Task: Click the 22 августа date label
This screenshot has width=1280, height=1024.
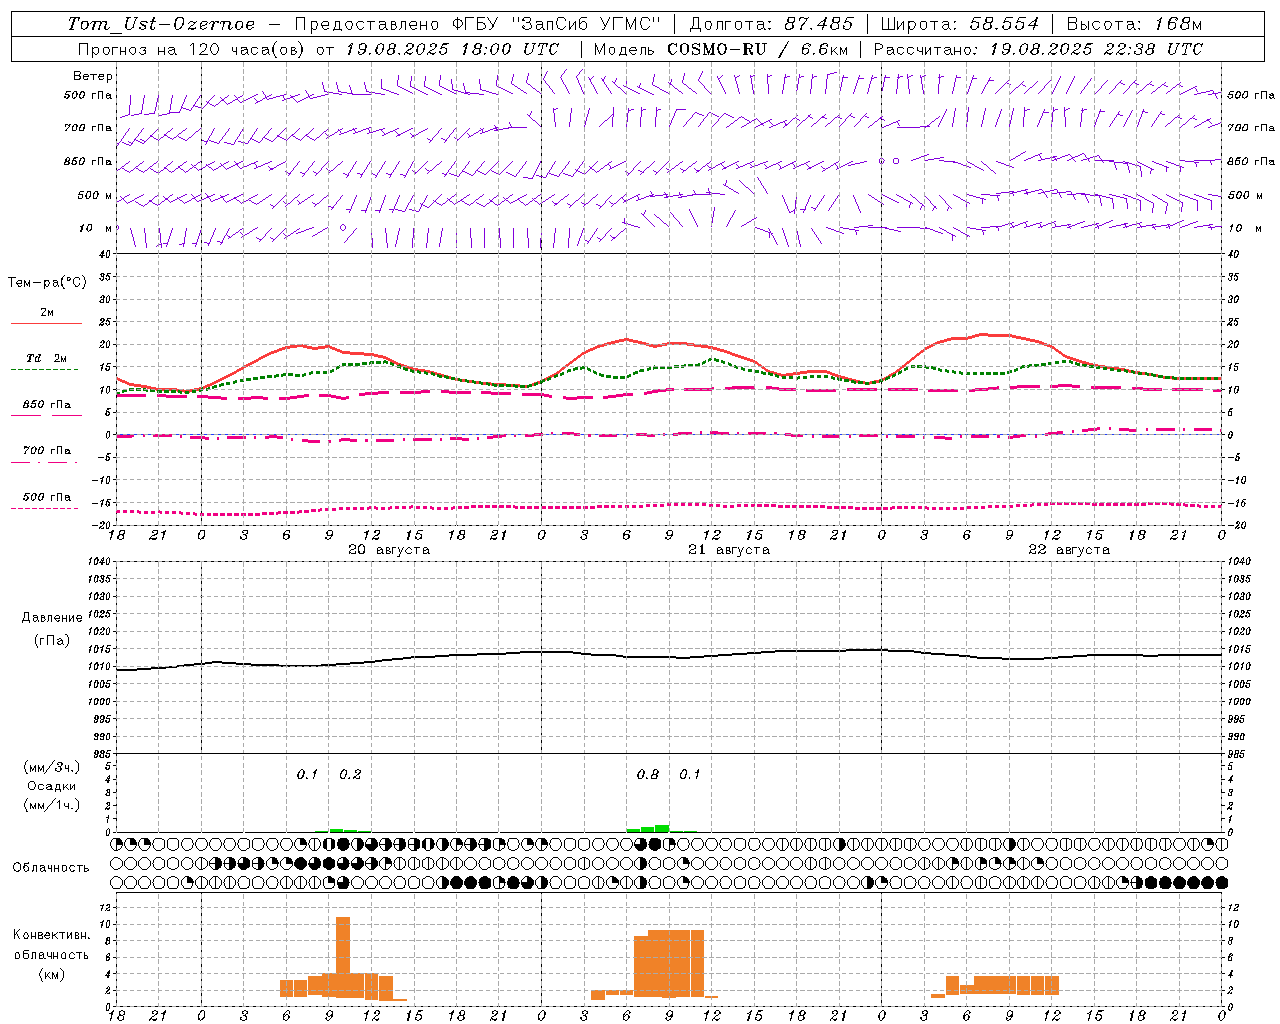Action: pyautogui.click(x=1069, y=550)
